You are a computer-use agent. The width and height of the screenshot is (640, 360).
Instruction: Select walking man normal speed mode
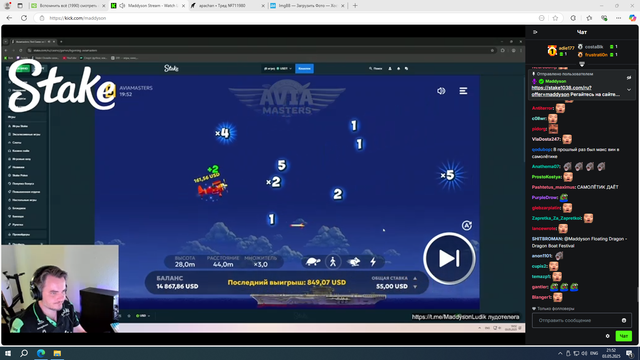click(x=333, y=262)
